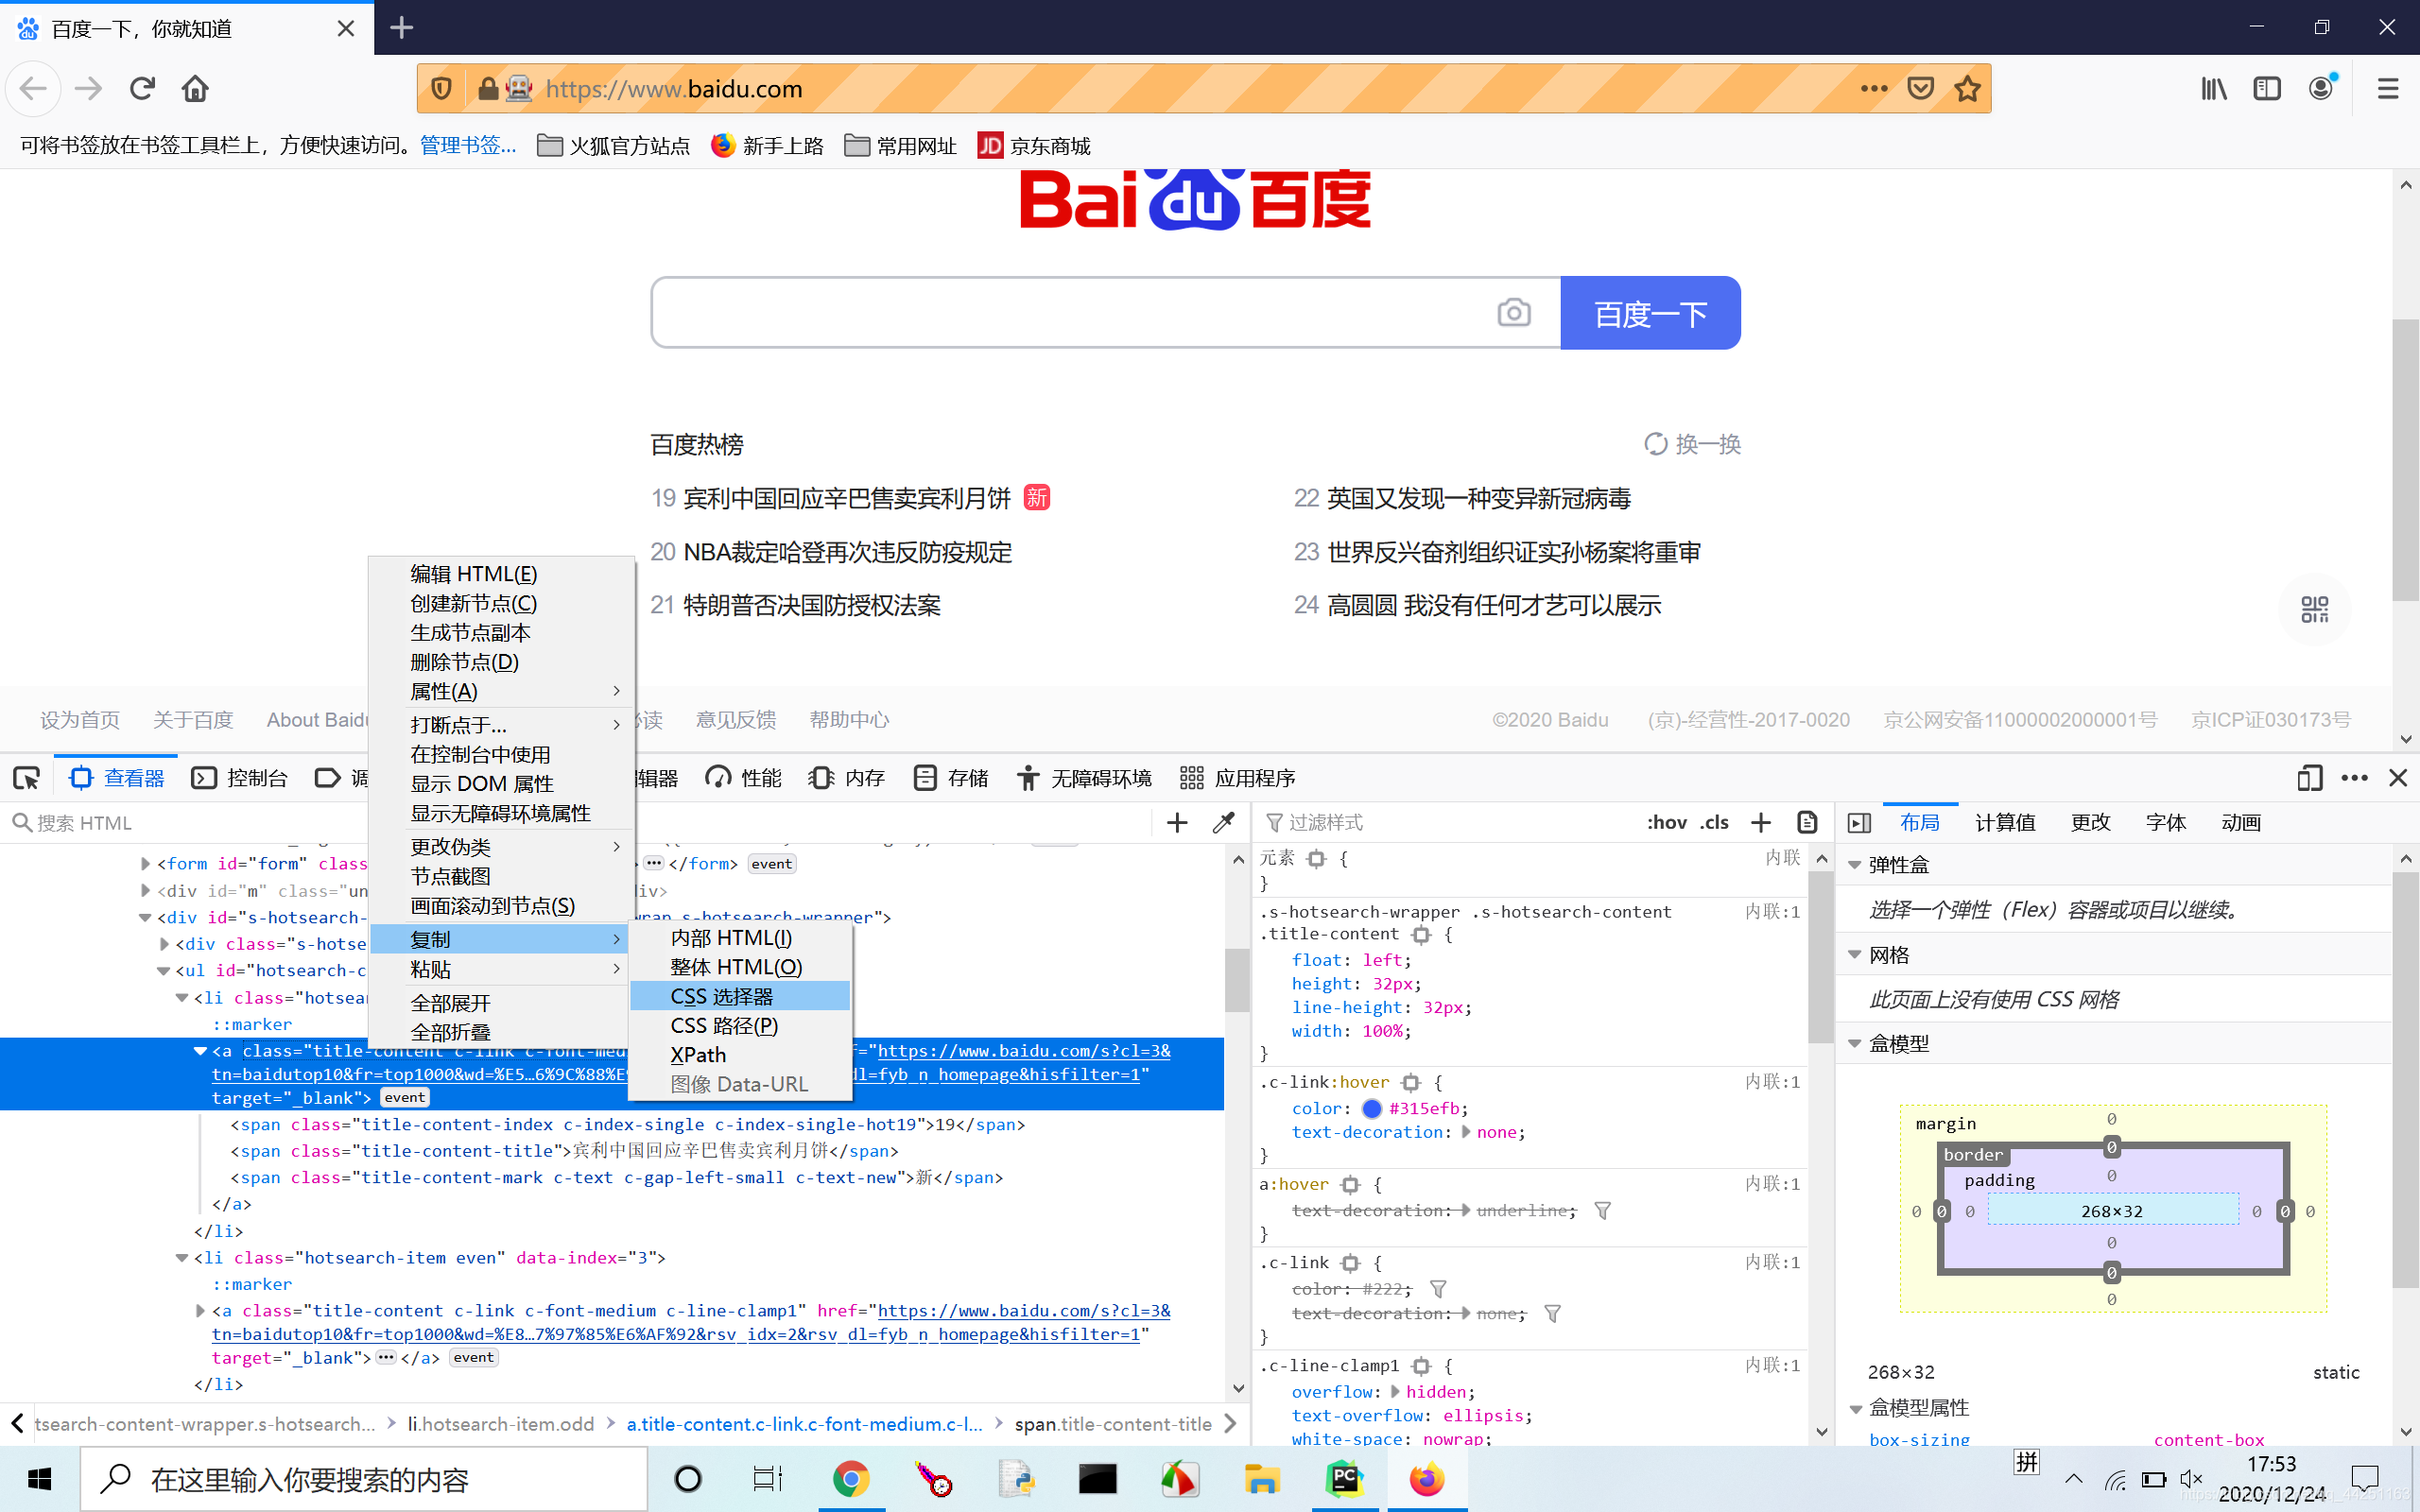This screenshot has width=2420, height=1512.
Task: Open page actions three-dot menu in address bar
Action: [x=1874, y=89]
